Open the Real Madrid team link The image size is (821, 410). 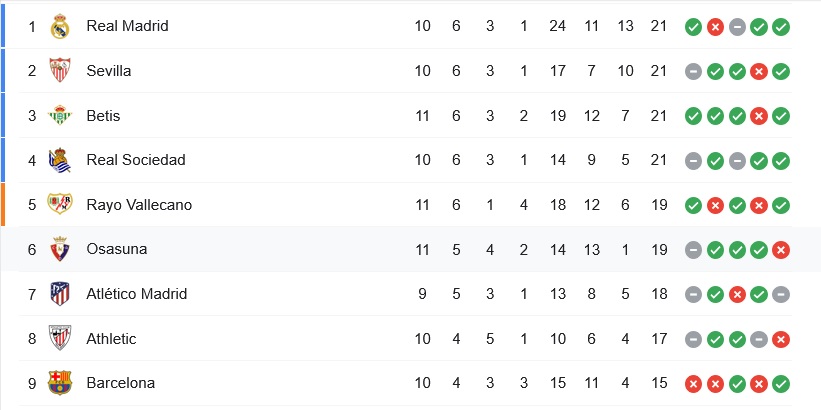pyautogui.click(x=127, y=26)
